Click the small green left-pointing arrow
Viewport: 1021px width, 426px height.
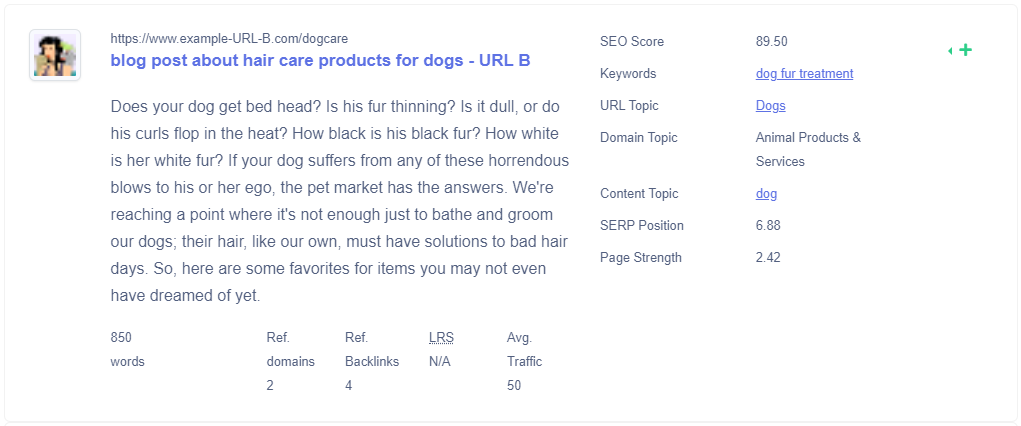(x=950, y=51)
